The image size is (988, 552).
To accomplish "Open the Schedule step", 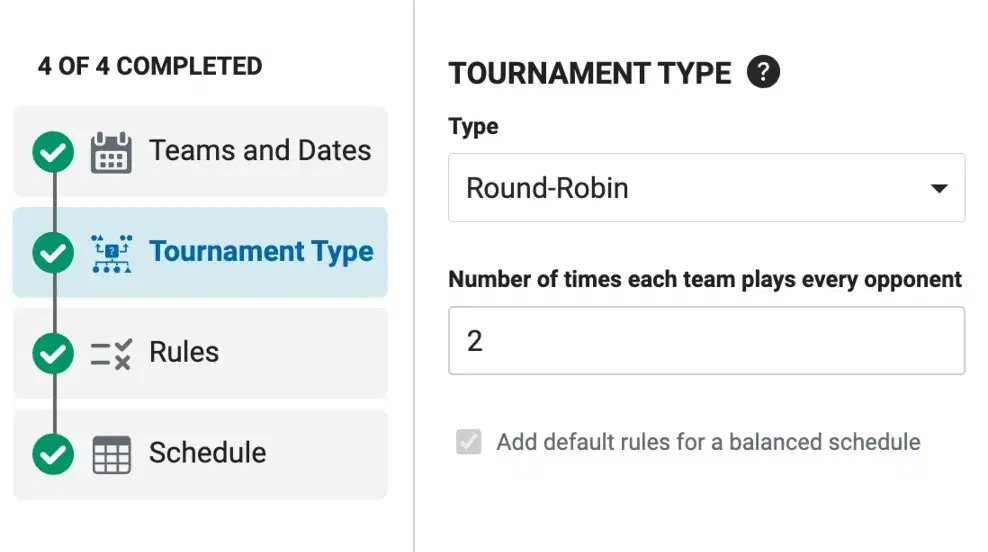I will [x=200, y=454].
